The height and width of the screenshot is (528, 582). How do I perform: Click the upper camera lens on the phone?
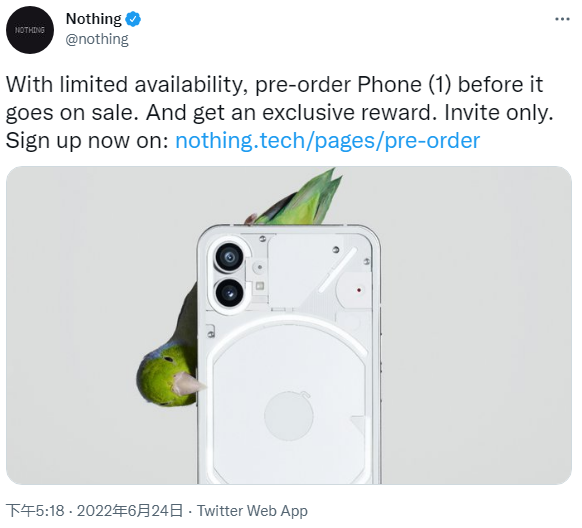tap(229, 257)
